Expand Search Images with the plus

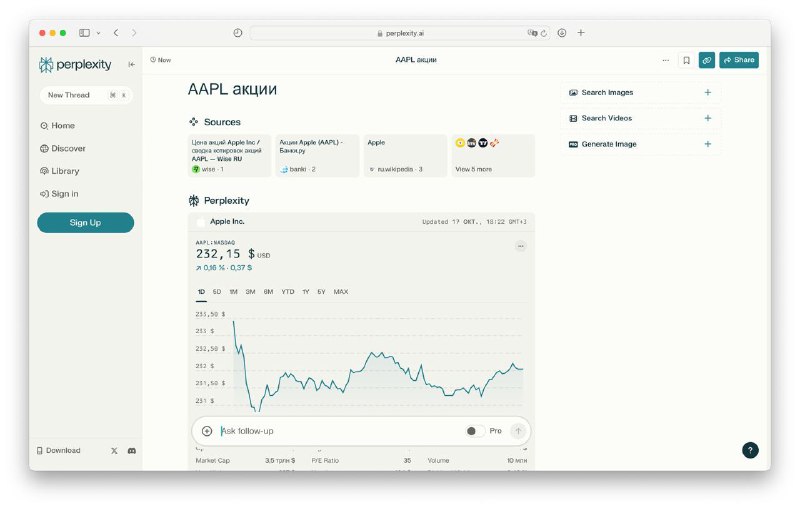coord(708,93)
